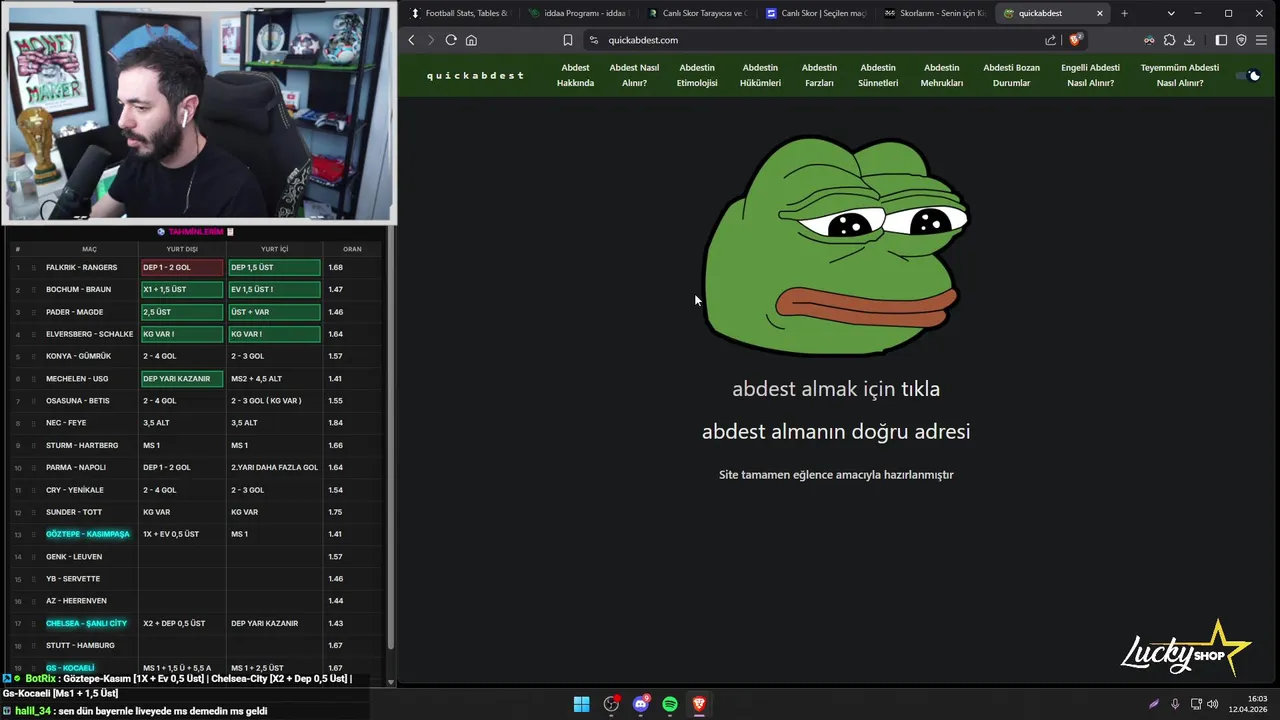Click the 1.84 odds for NEC - FEYE
The image size is (1280, 720).
tap(335, 423)
